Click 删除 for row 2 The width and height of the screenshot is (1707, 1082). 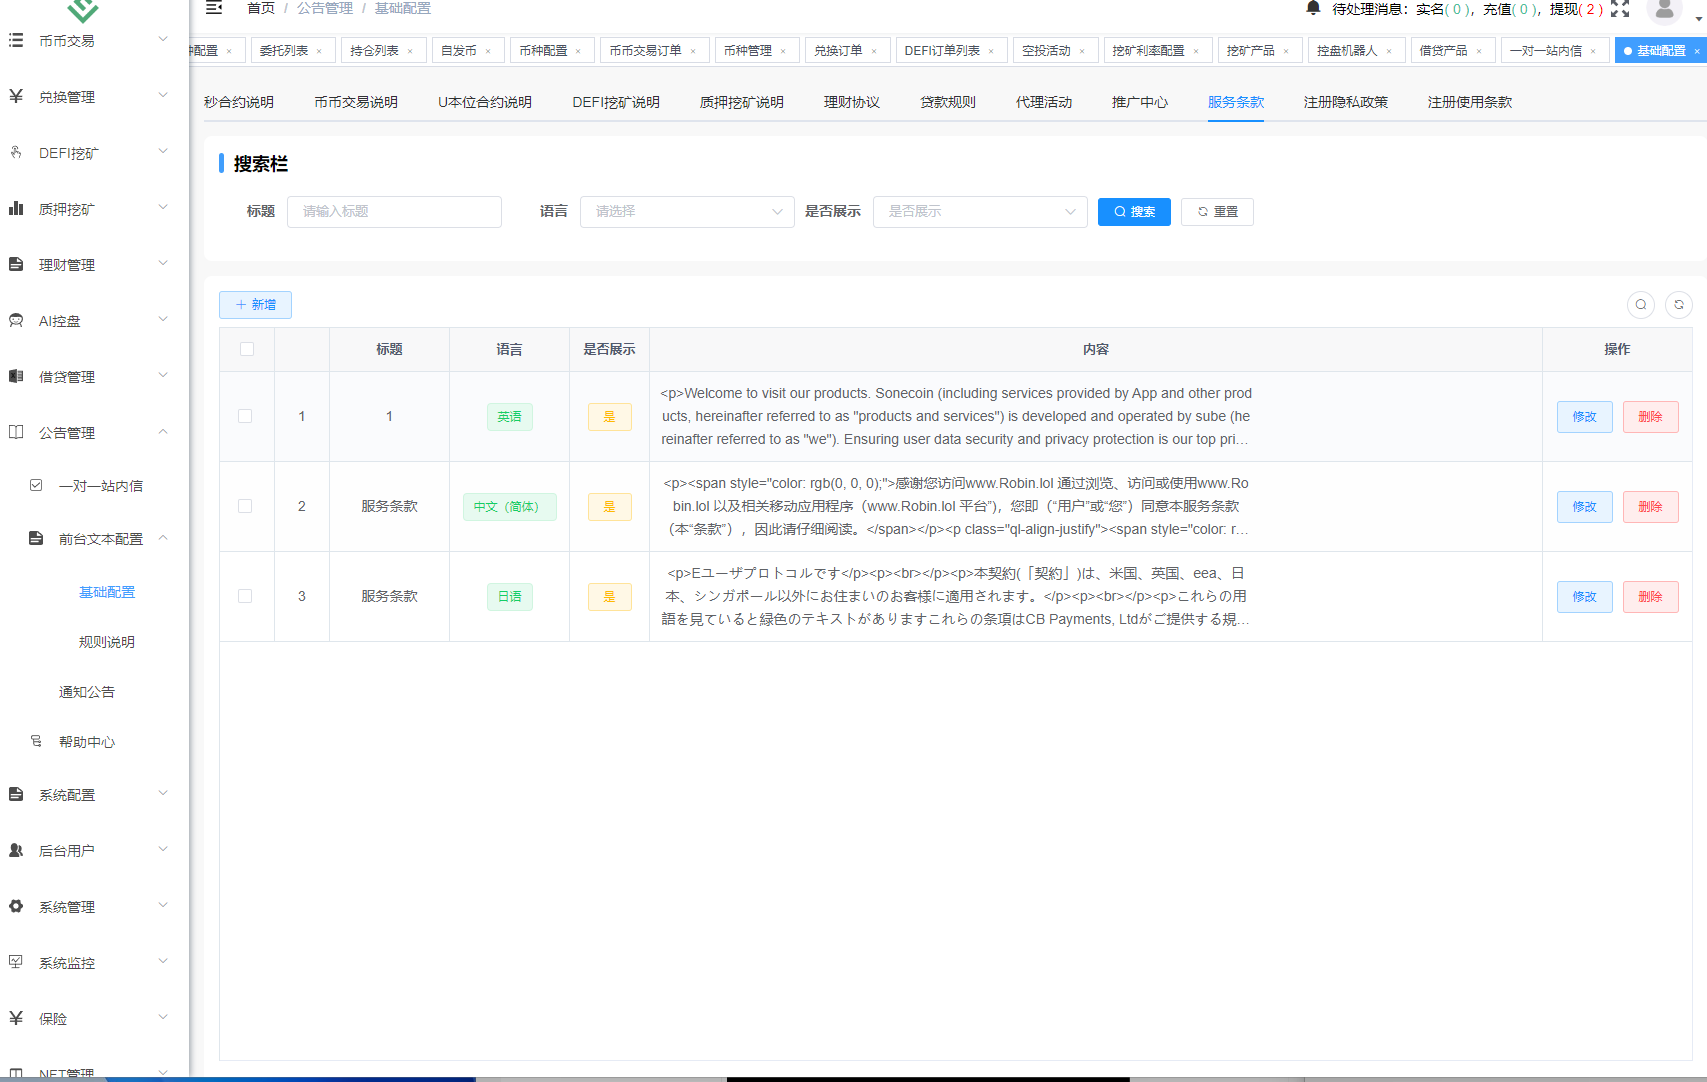coord(1650,507)
